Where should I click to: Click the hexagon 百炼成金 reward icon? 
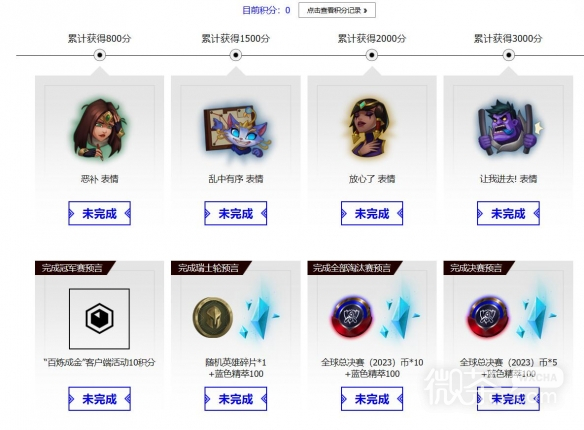[99, 319]
